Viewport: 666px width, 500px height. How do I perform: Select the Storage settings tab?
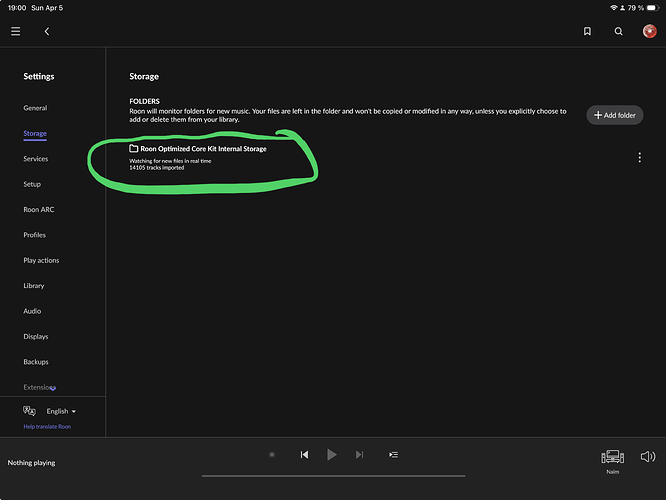coord(35,133)
